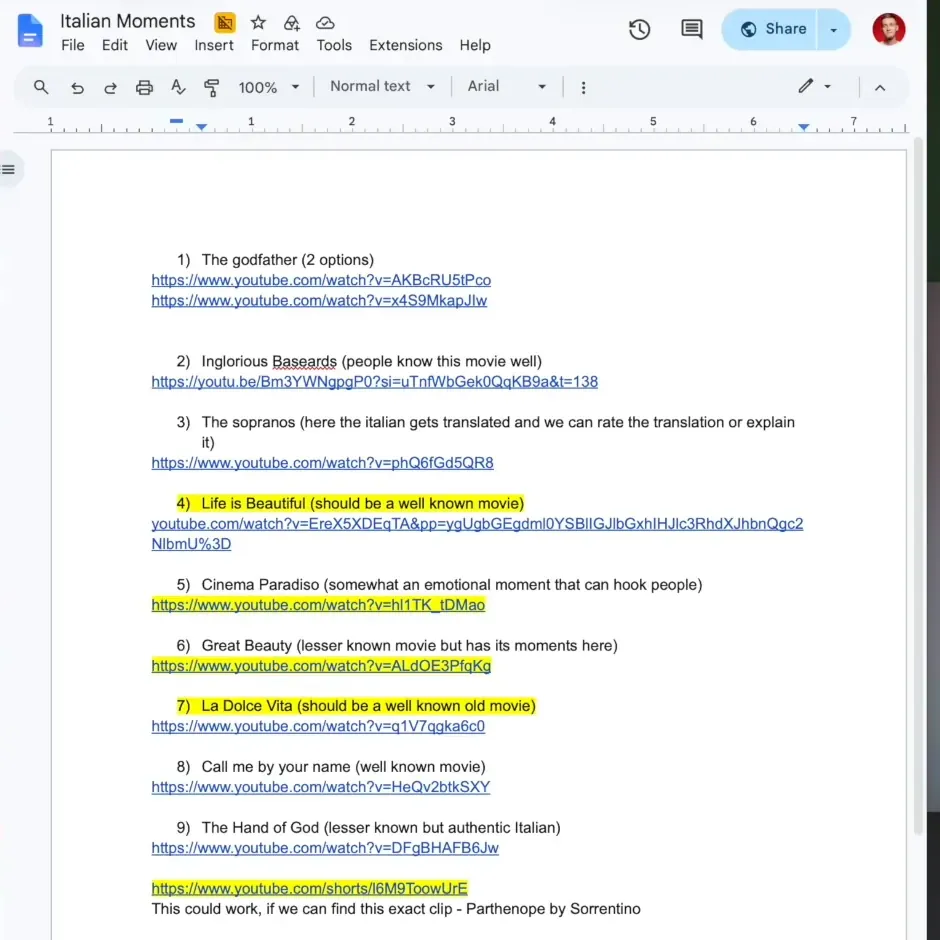
Task: Undo the last action
Action: [77, 88]
